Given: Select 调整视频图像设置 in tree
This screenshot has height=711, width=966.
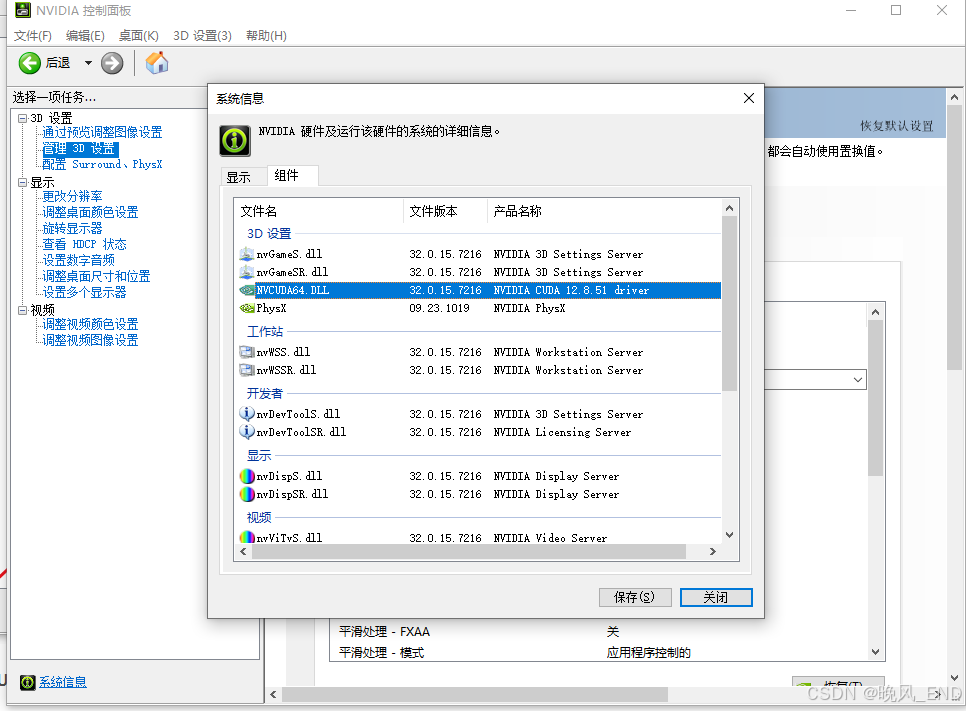Looking at the screenshot, I should tap(90, 341).
